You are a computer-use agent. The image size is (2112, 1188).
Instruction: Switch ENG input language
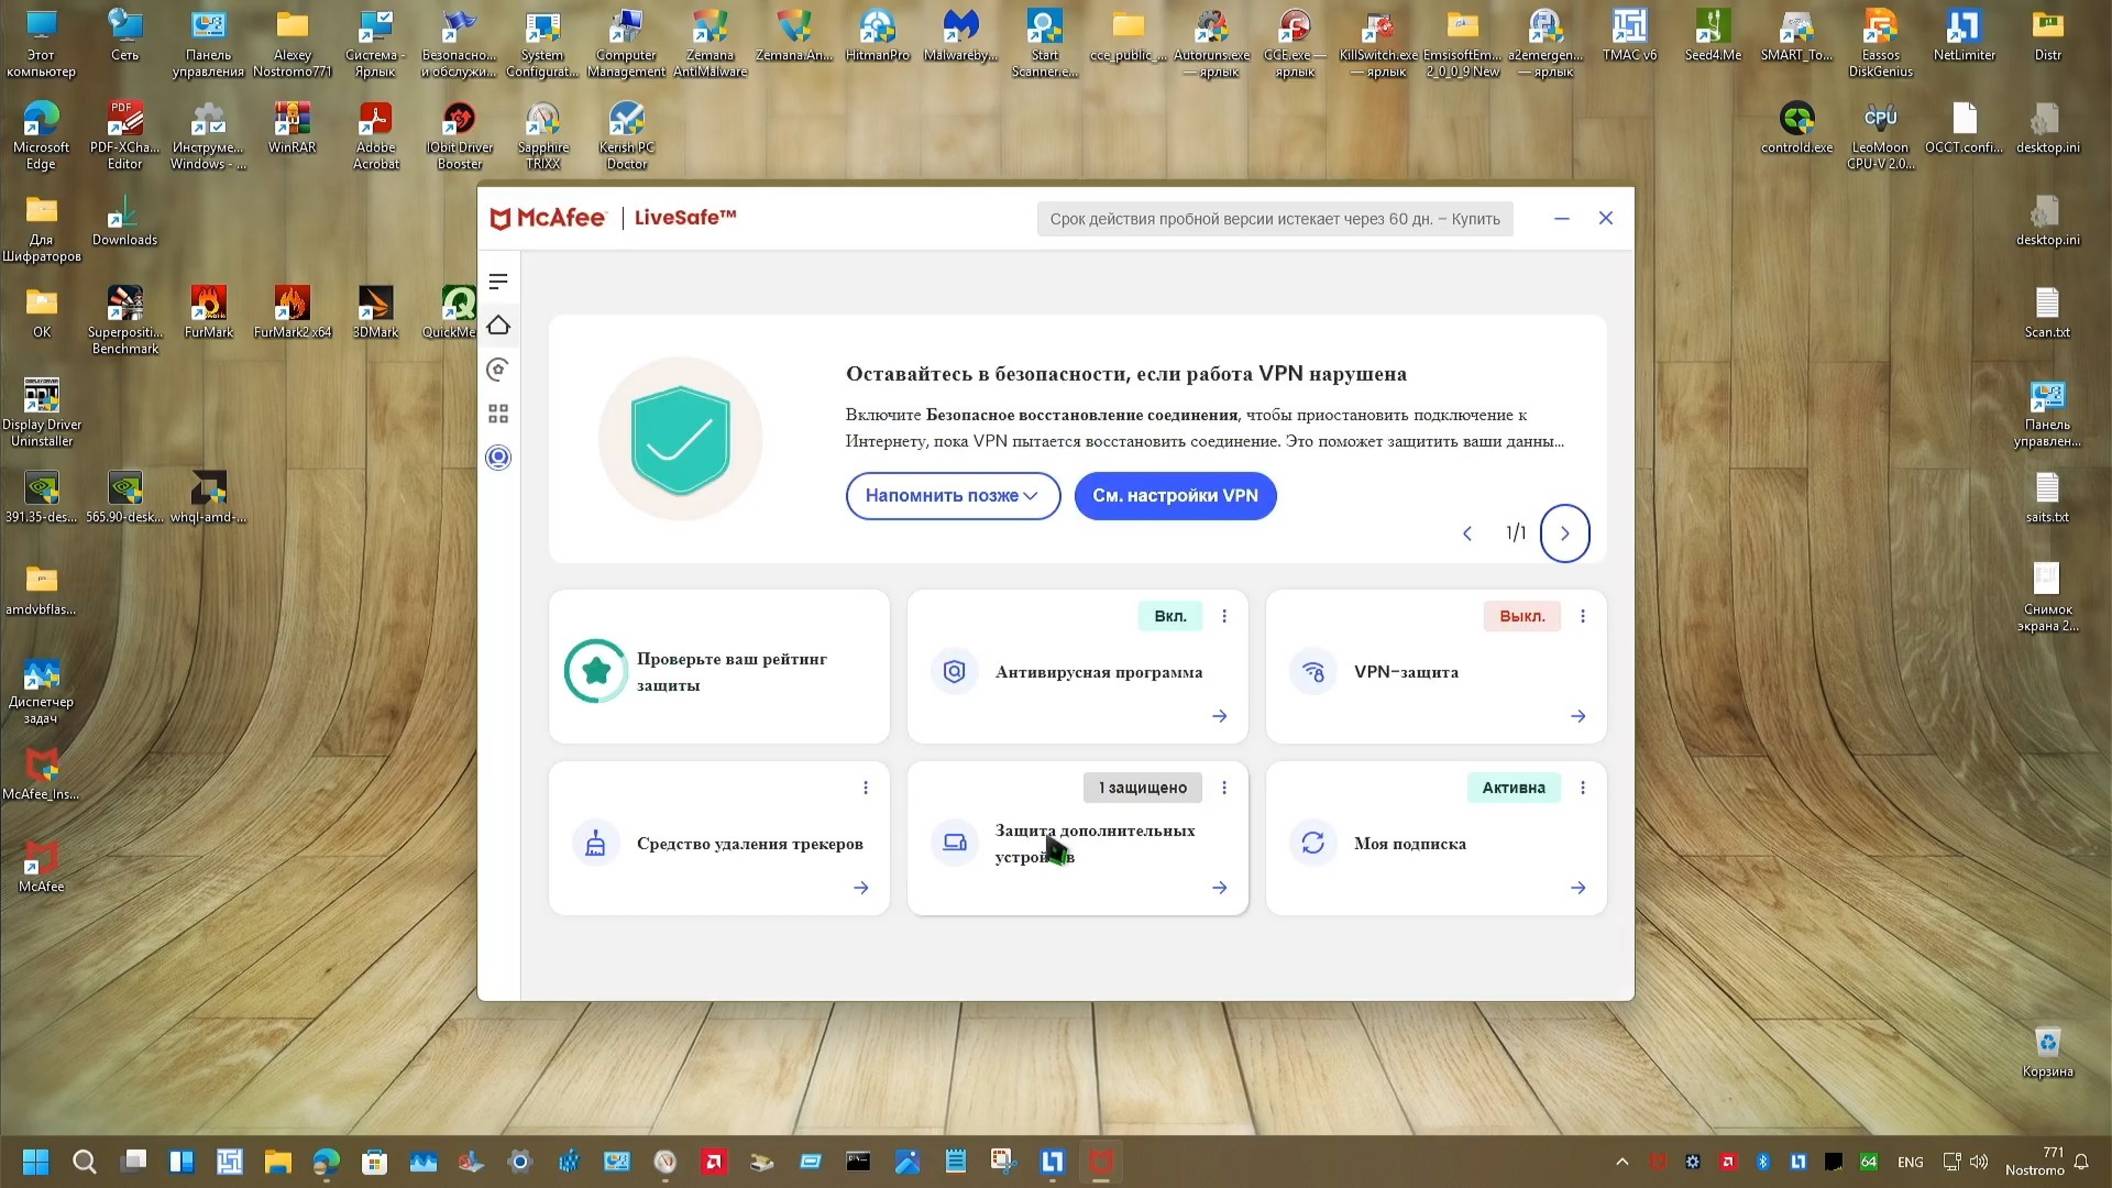point(1910,1162)
